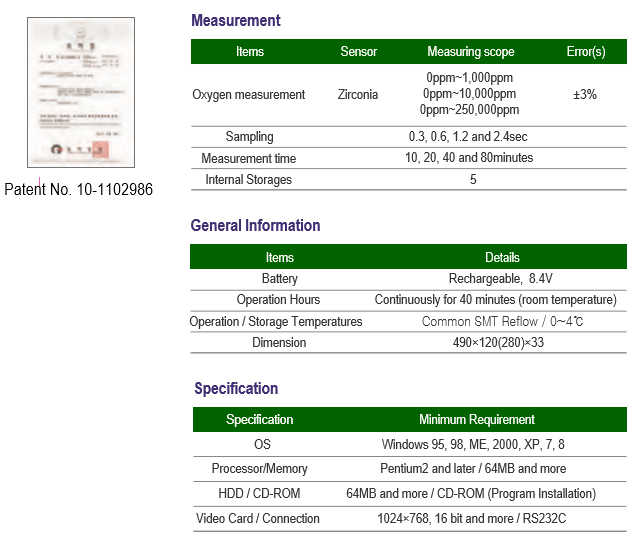Viewport: 639px width, 537px height.
Task: Click the Measuring scope column header
Action: [x=470, y=51]
